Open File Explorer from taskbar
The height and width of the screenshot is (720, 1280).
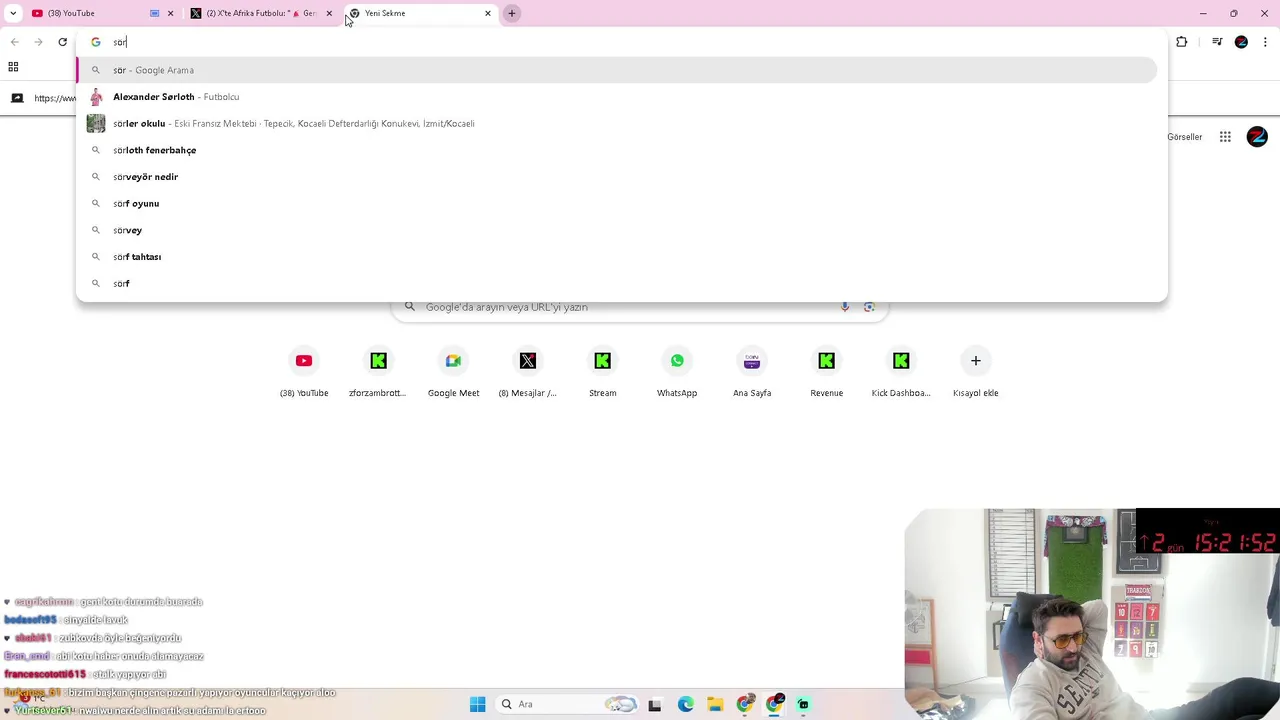pos(715,704)
